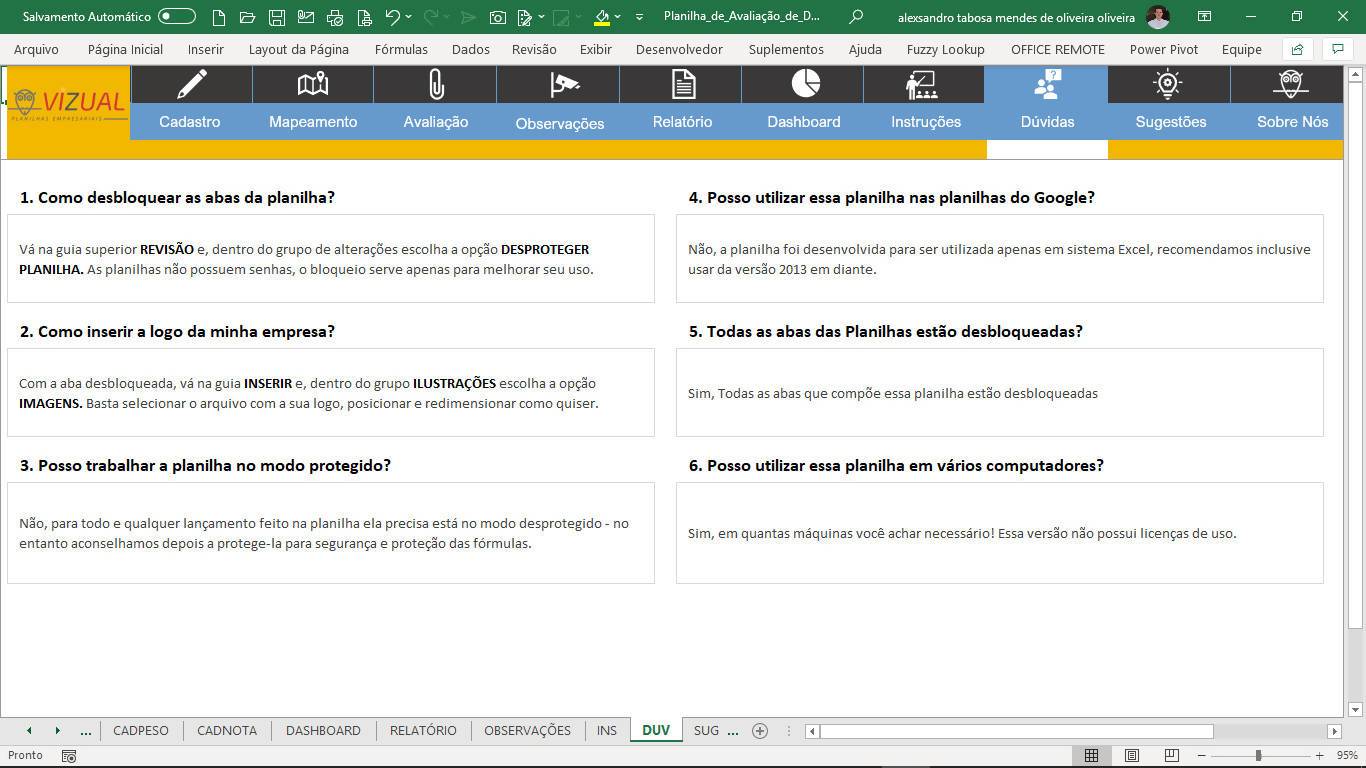Open the undo history dropdown arrow
The image size is (1366, 768).
408,17
